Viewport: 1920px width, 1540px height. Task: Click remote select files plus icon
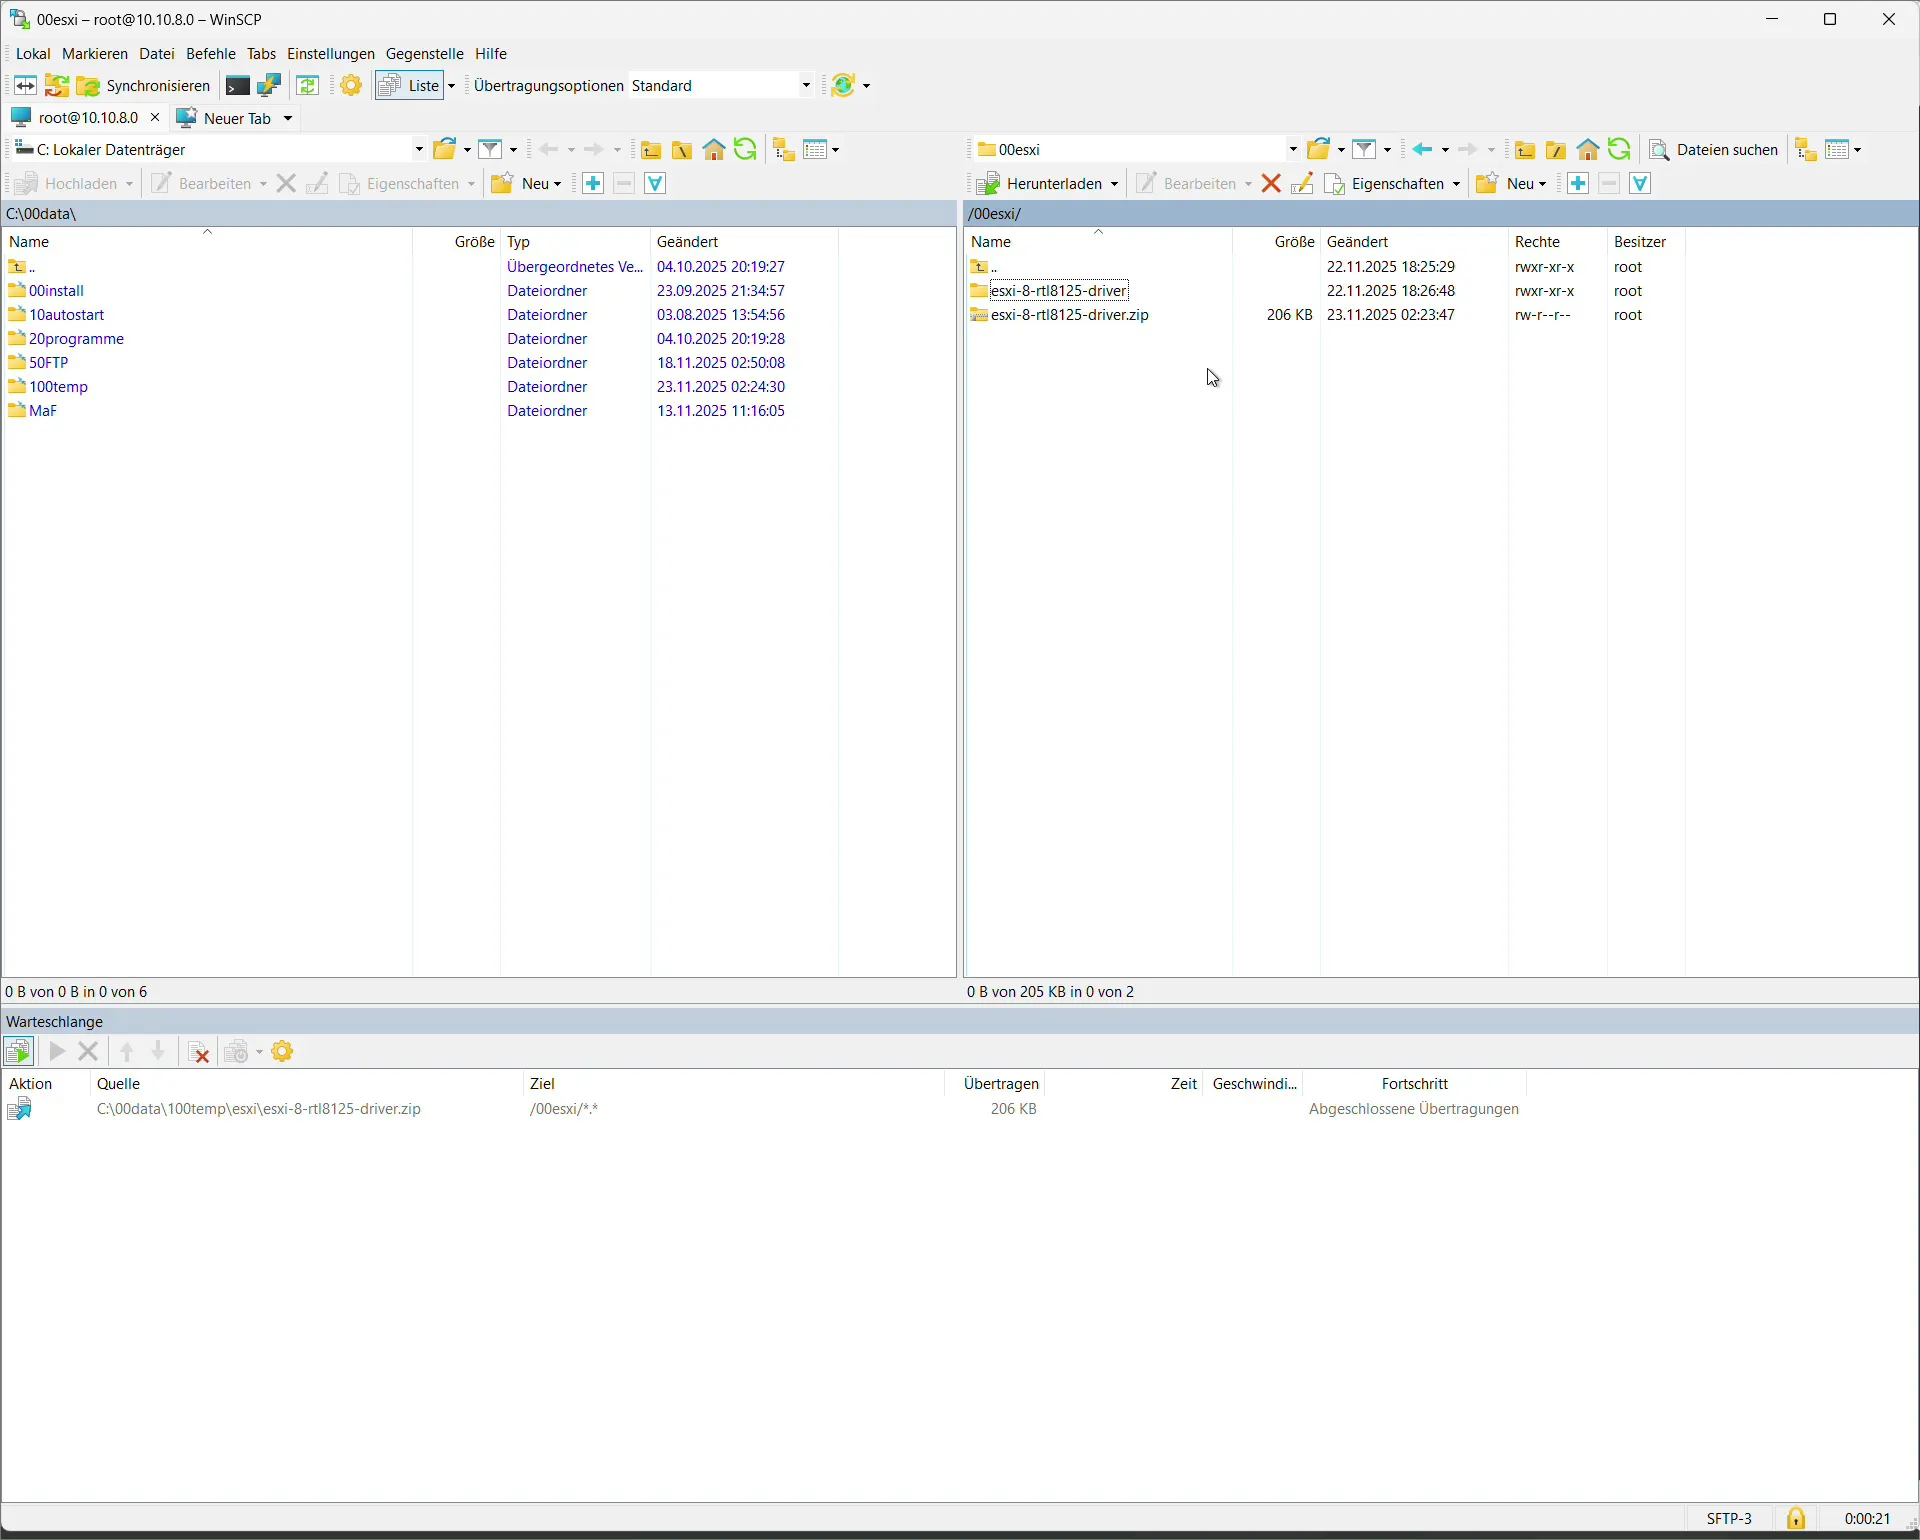pos(1579,184)
